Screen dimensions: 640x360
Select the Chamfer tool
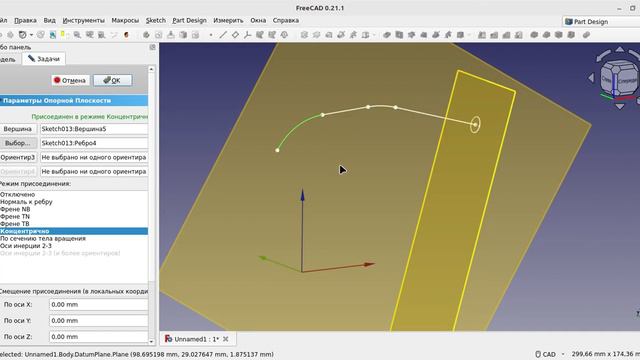coord(546,35)
